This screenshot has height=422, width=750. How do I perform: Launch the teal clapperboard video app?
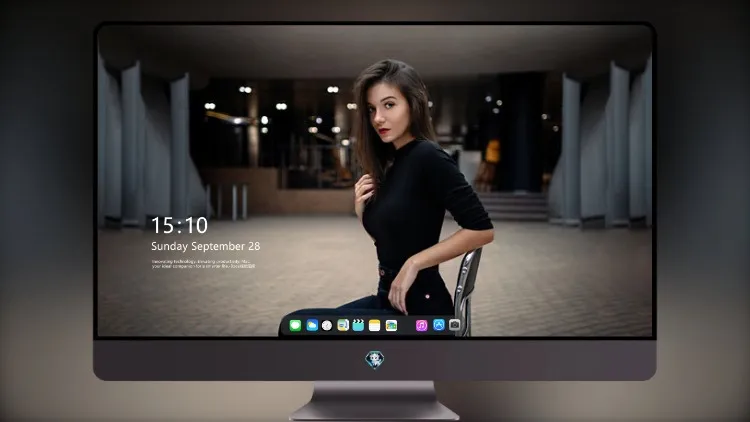(x=358, y=326)
